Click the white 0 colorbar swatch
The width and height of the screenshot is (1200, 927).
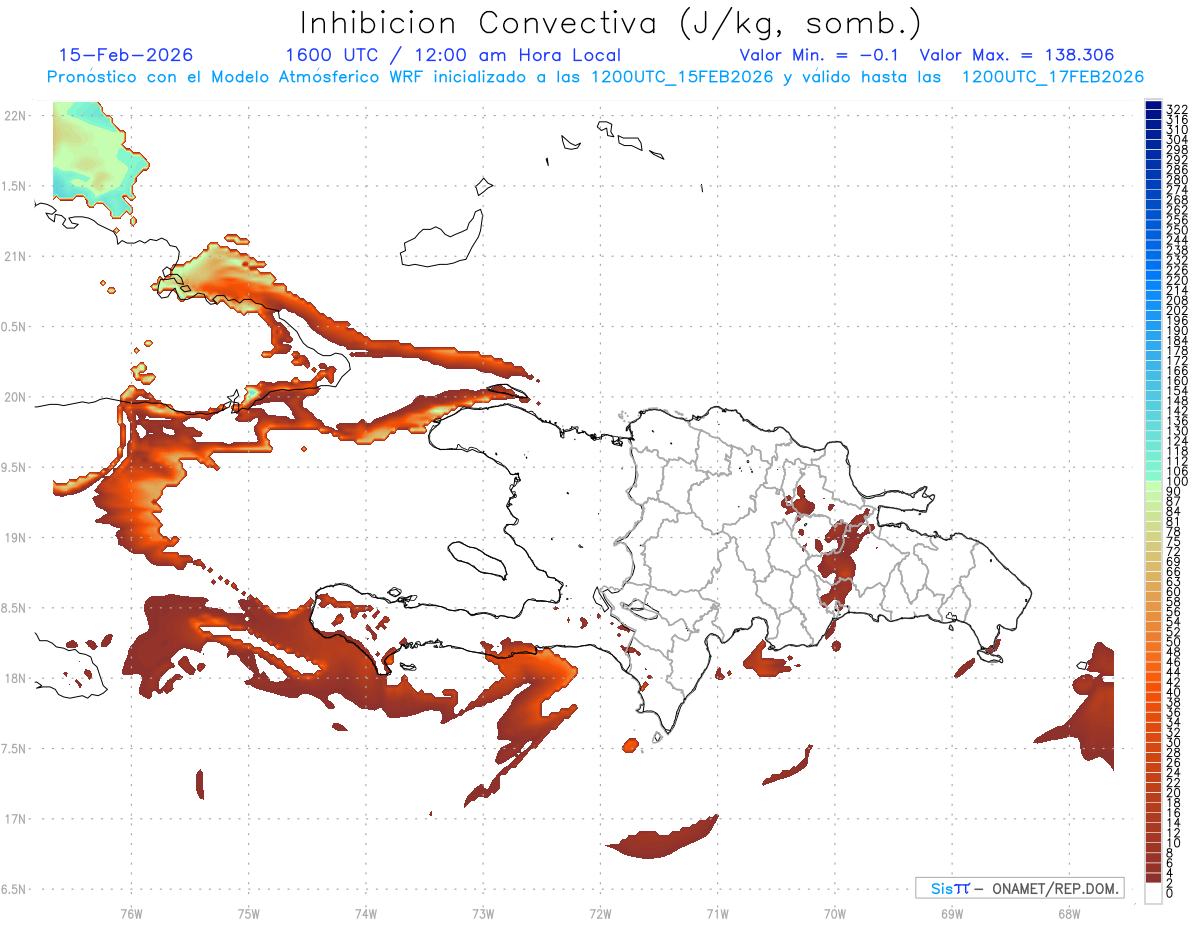coord(1153,893)
